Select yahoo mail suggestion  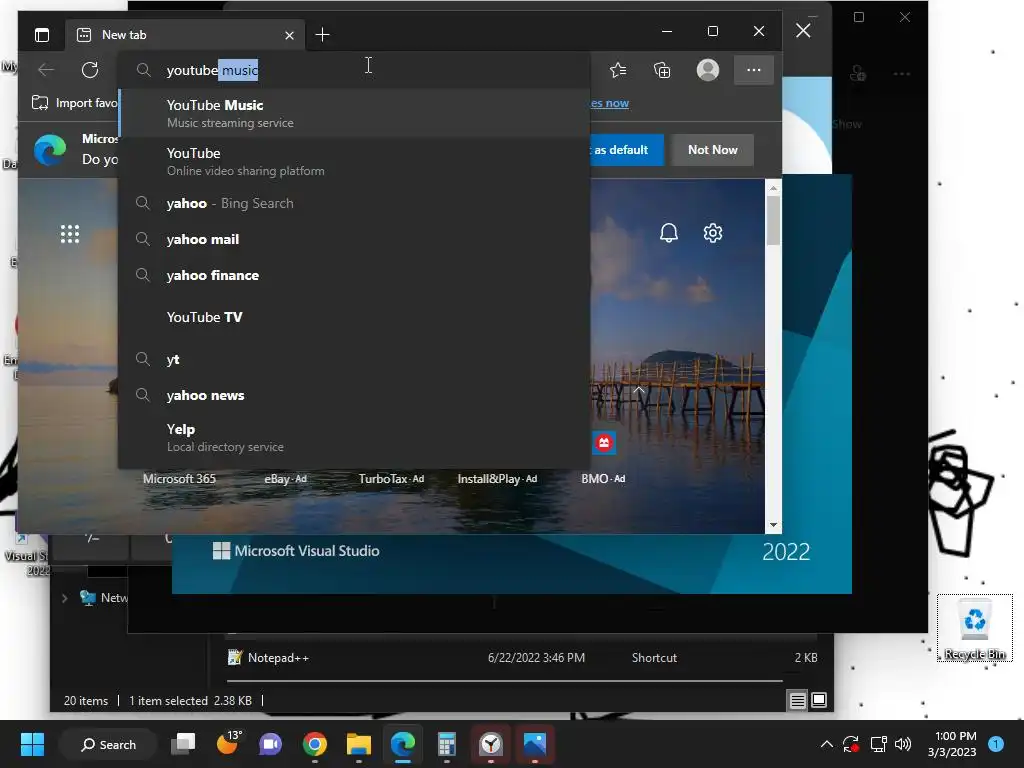pyautogui.click(x=354, y=239)
